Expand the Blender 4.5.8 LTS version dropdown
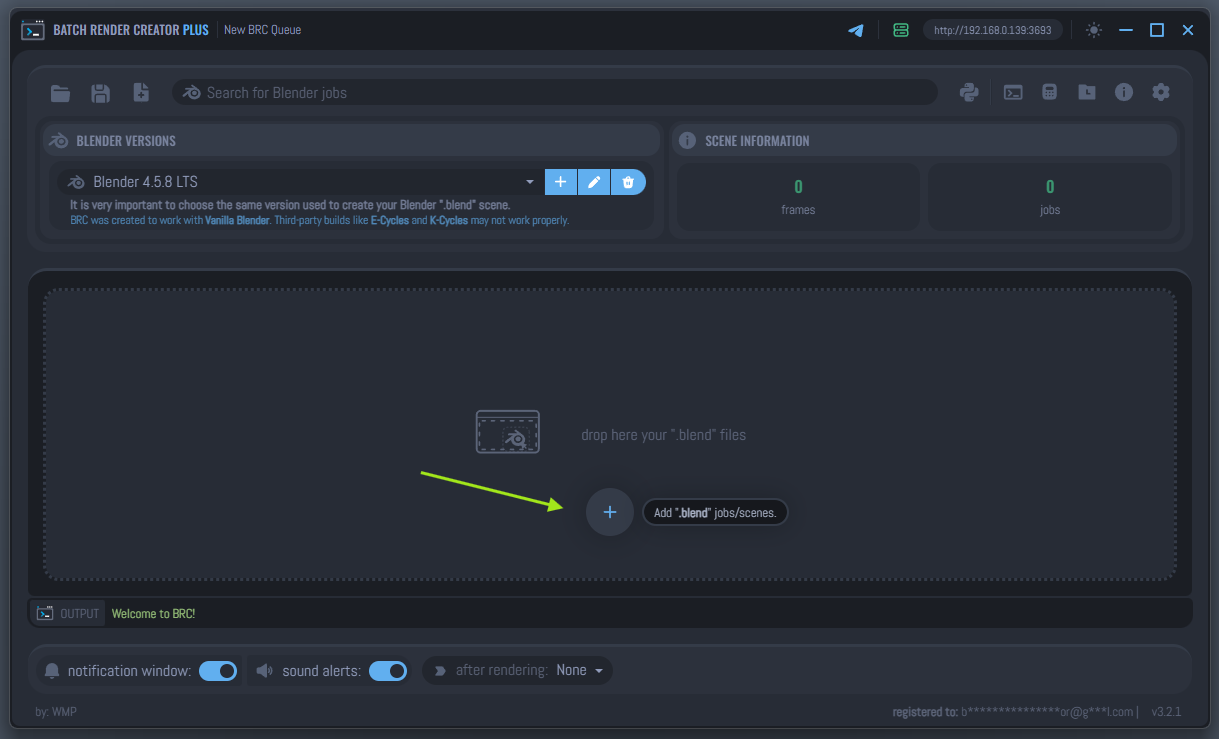The width and height of the screenshot is (1219, 739). [x=301, y=182]
